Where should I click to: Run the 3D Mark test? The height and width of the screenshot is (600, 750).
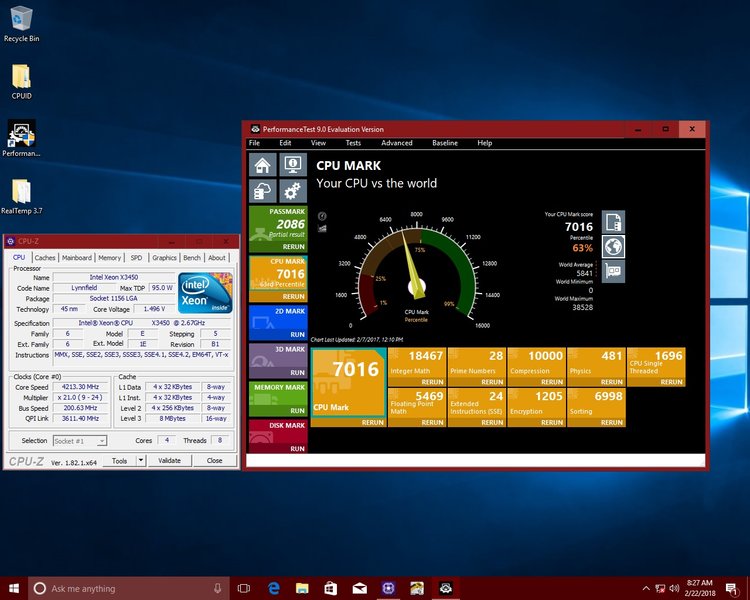coord(297,372)
